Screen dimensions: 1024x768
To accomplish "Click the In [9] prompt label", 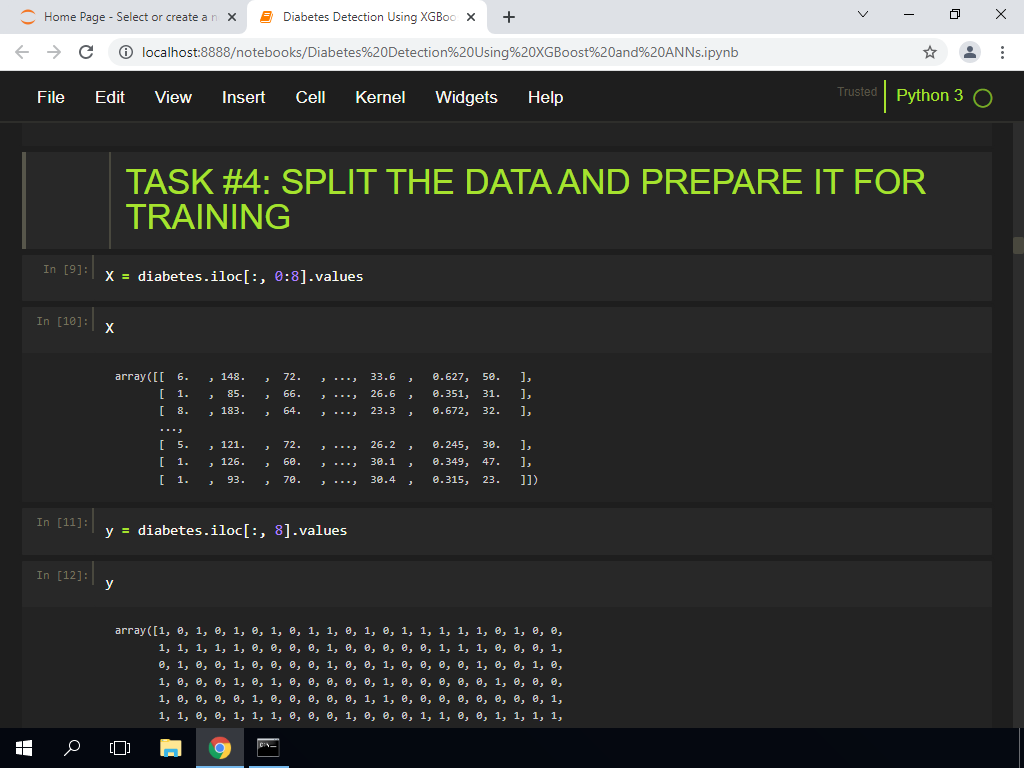I will point(65,269).
